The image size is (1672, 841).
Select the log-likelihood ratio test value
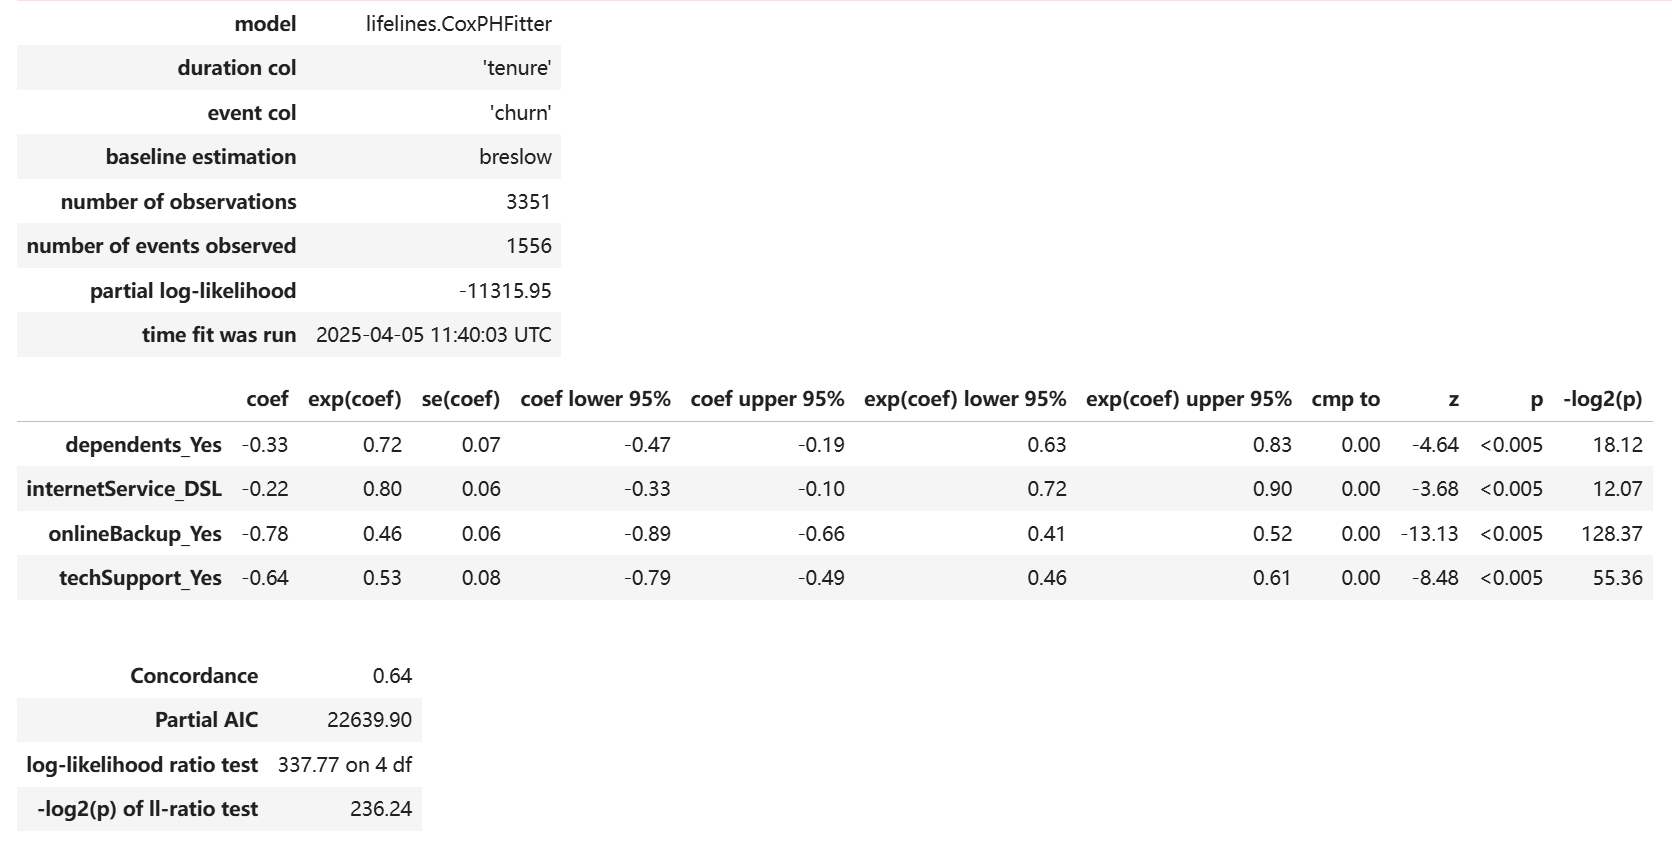pyautogui.click(x=344, y=765)
